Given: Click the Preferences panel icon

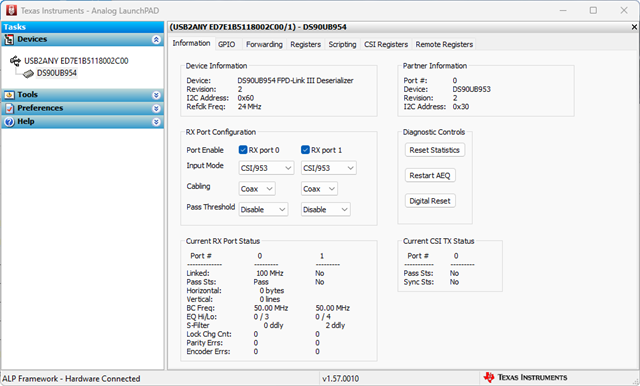Looking at the screenshot, I should tap(9, 108).
